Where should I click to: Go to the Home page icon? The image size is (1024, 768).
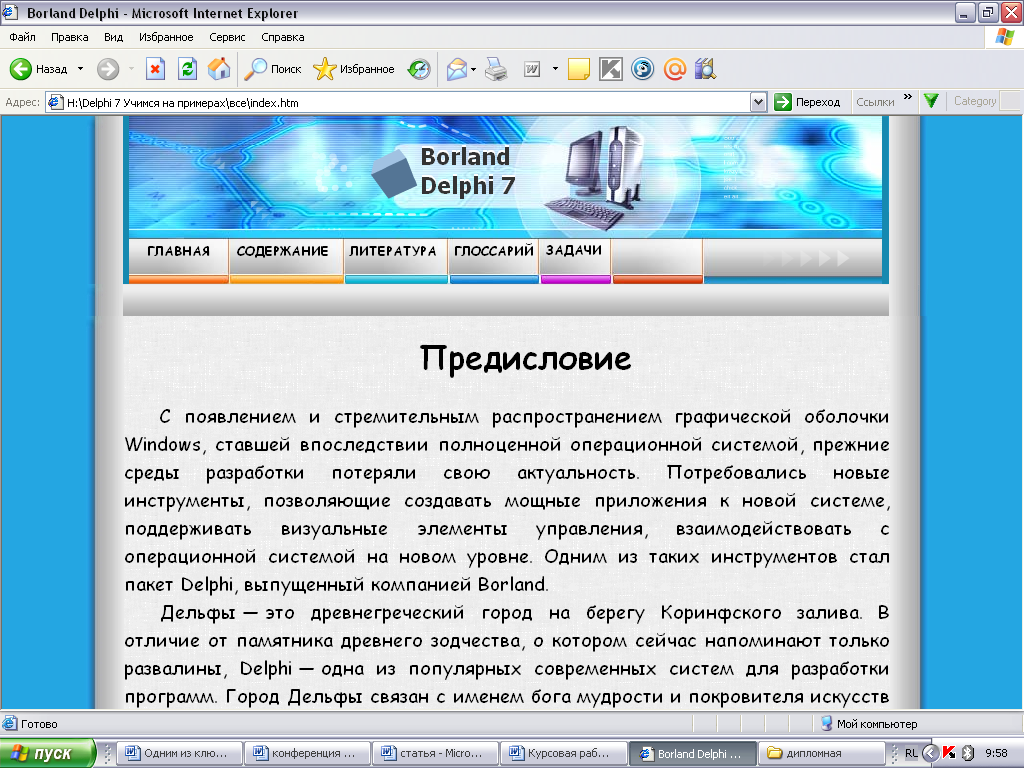(219, 69)
